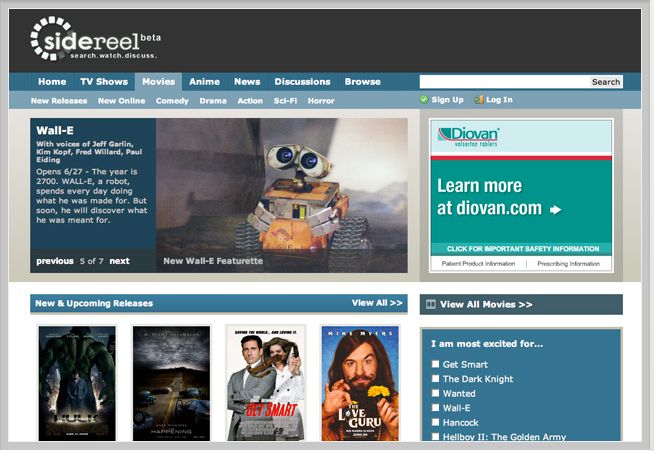The width and height of the screenshot is (654, 451).
Task: Click 'I am most excited for...' heading
Action: (x=487, y=344)
